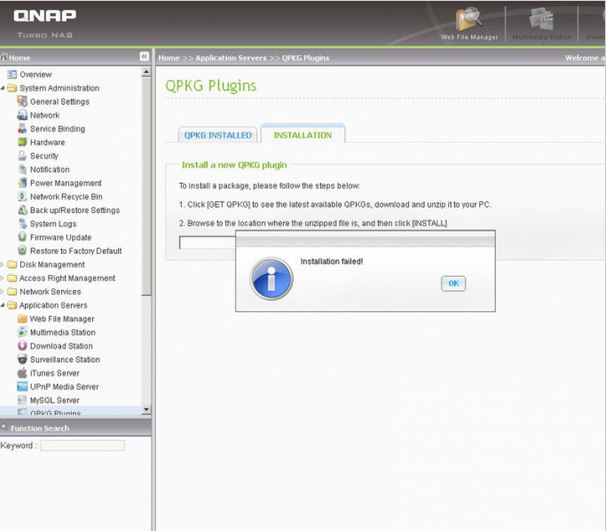
Task: Collapse the System Administration tree node
Action: [3, 88]
